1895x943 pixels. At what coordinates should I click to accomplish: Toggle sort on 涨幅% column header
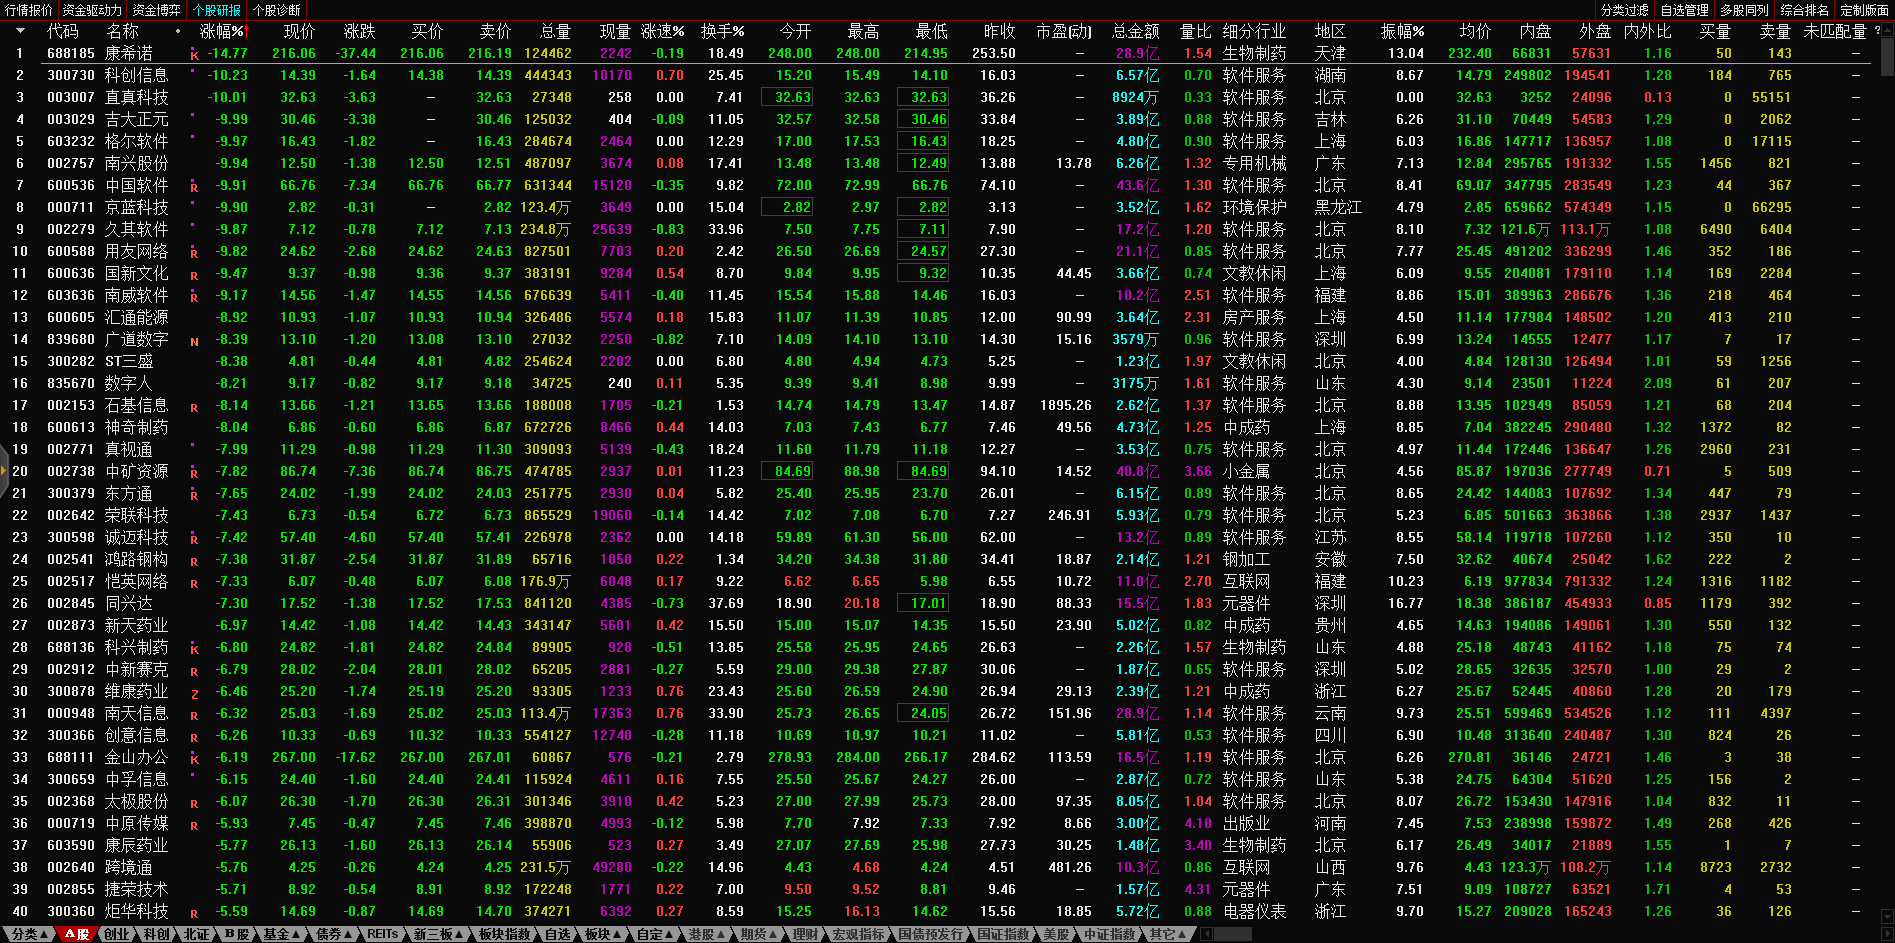[221, 31]
